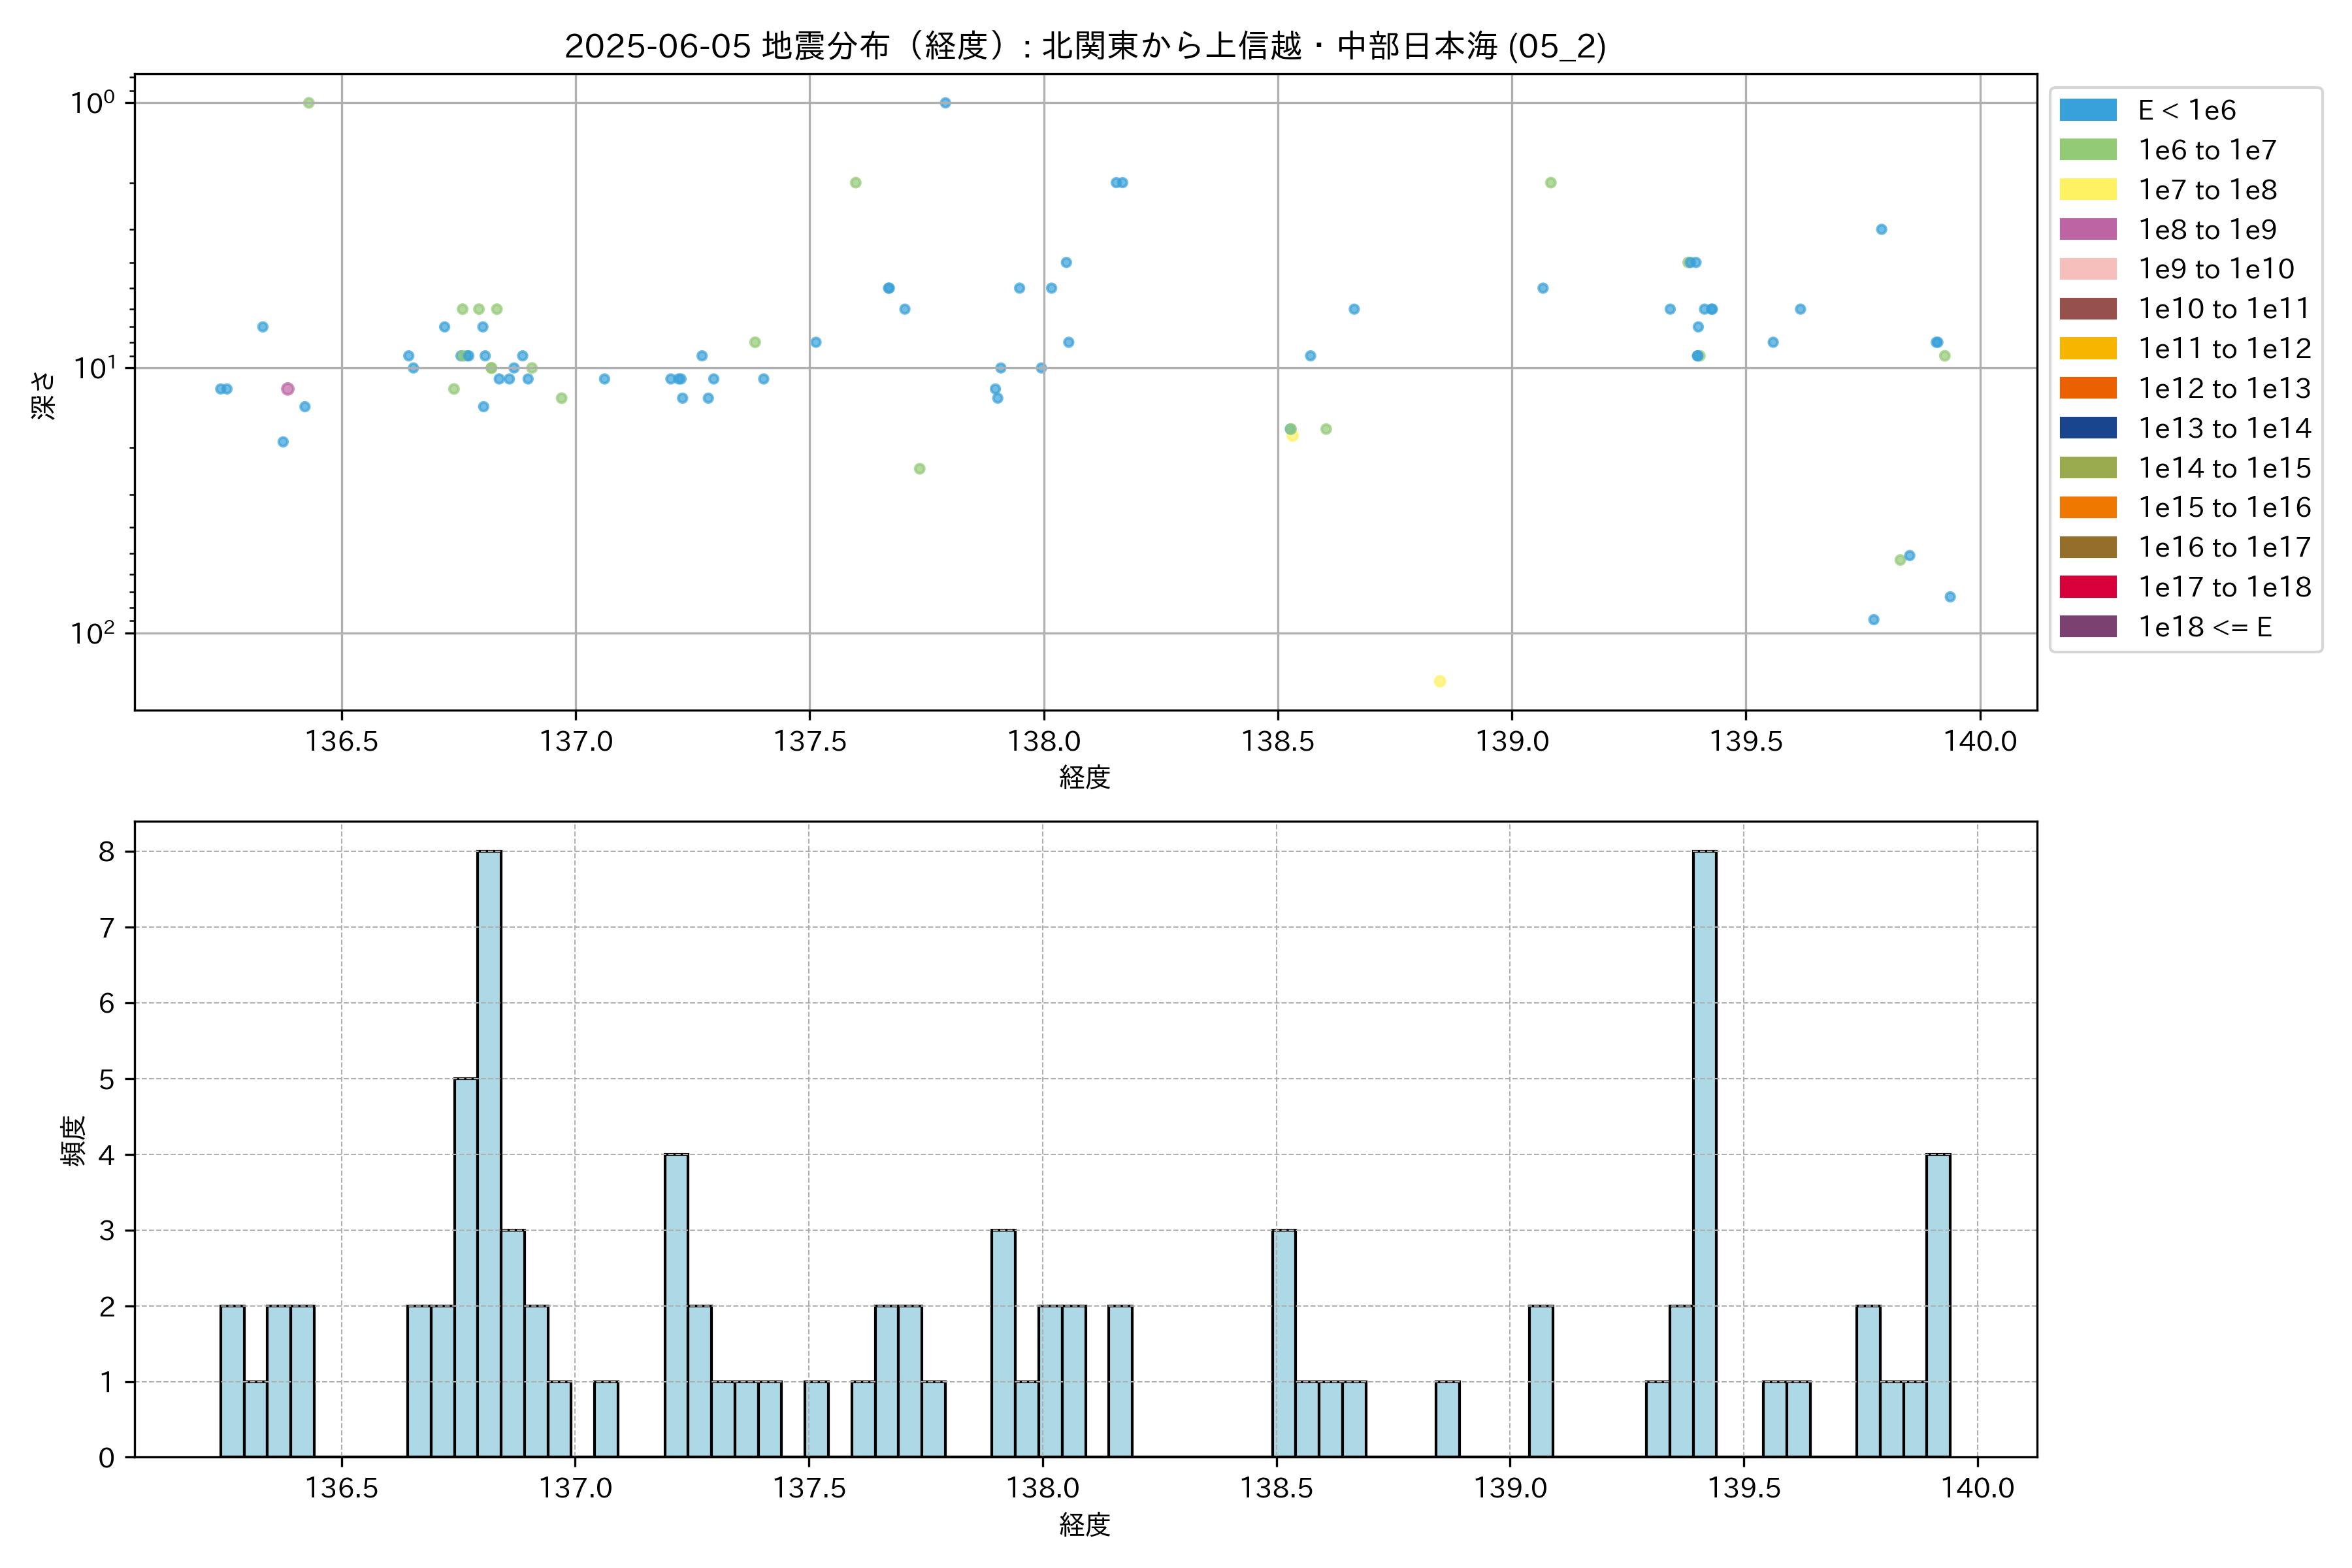Click the green point at top-left of scatter
Screen dimensions: 2352x1568
309,103
